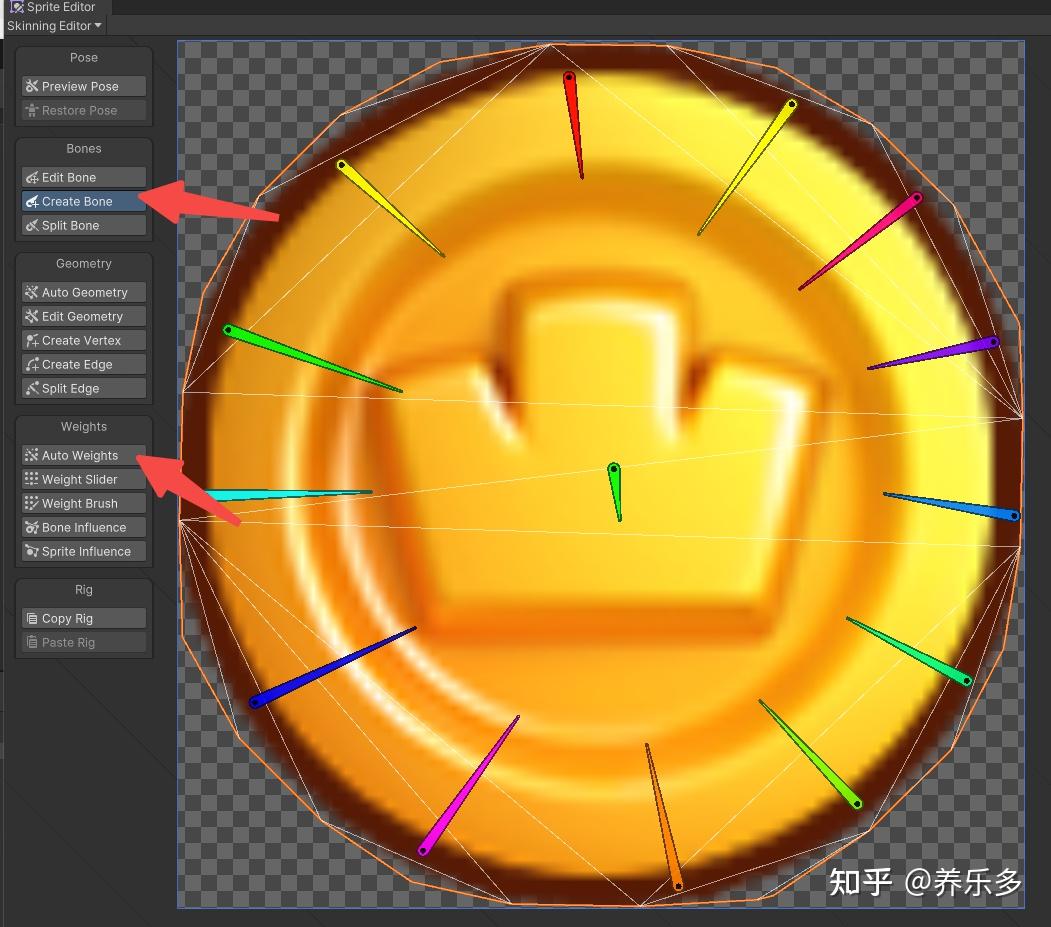1051x927 pixels.
Task: Click the Weight Brush icon
Action: [32, 503]
